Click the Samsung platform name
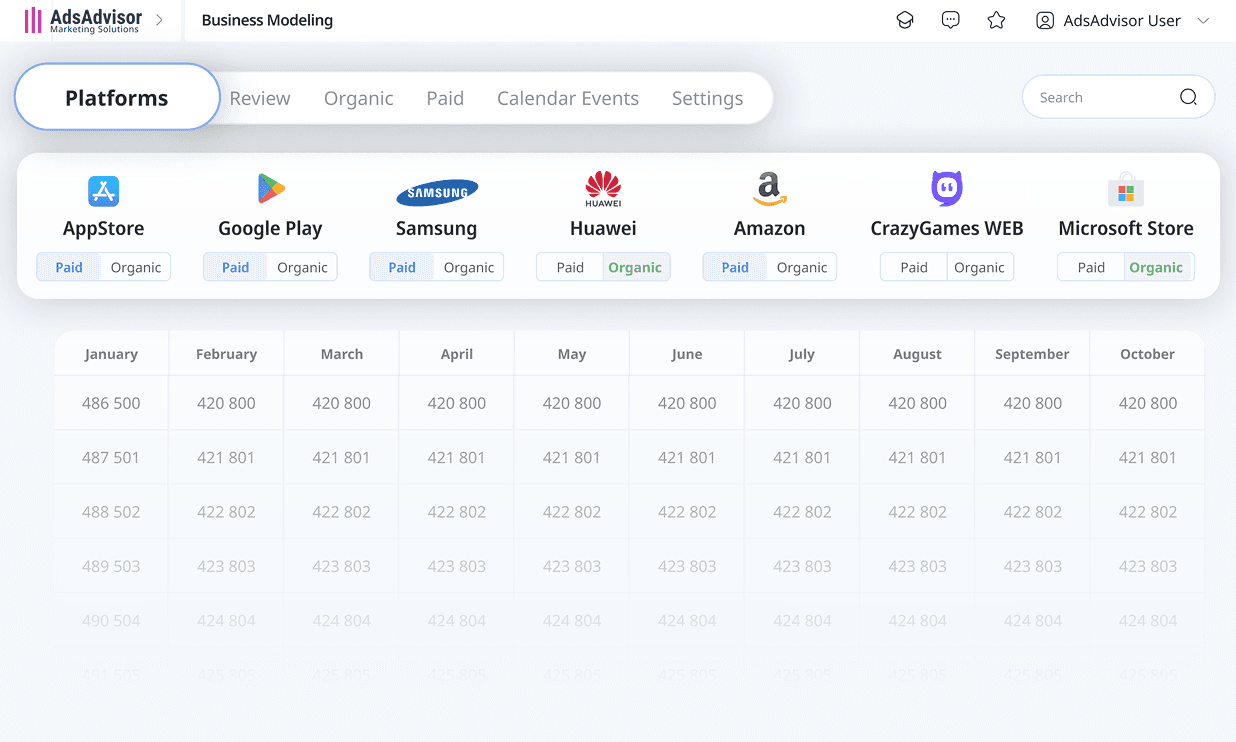Viewport: 1236px width, 742px height. (437, 228)
